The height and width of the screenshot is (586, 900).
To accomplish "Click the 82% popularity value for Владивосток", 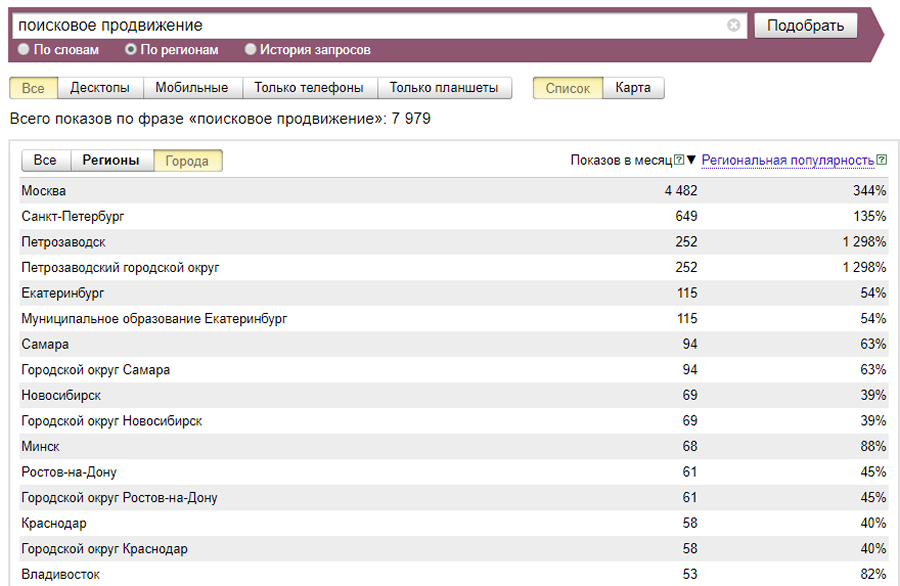I will [874, 575].
